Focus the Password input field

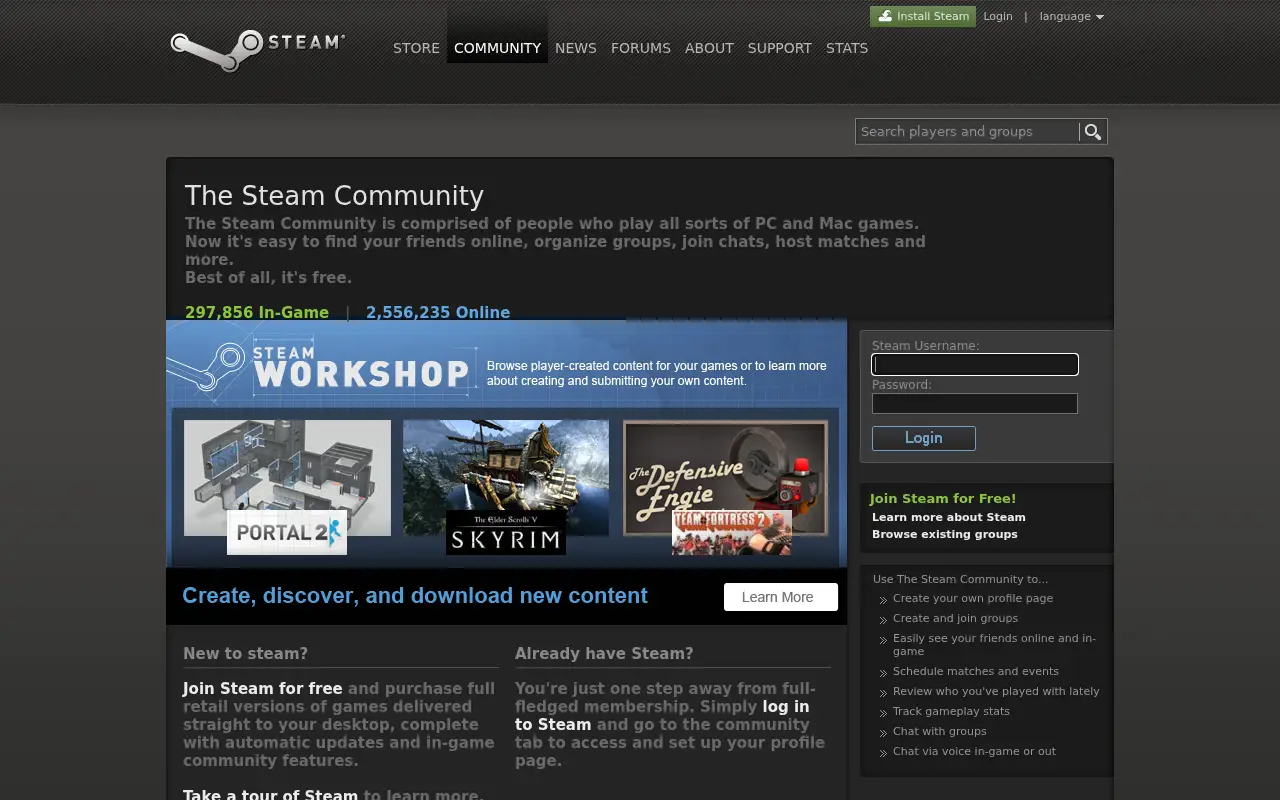(975, 403)
